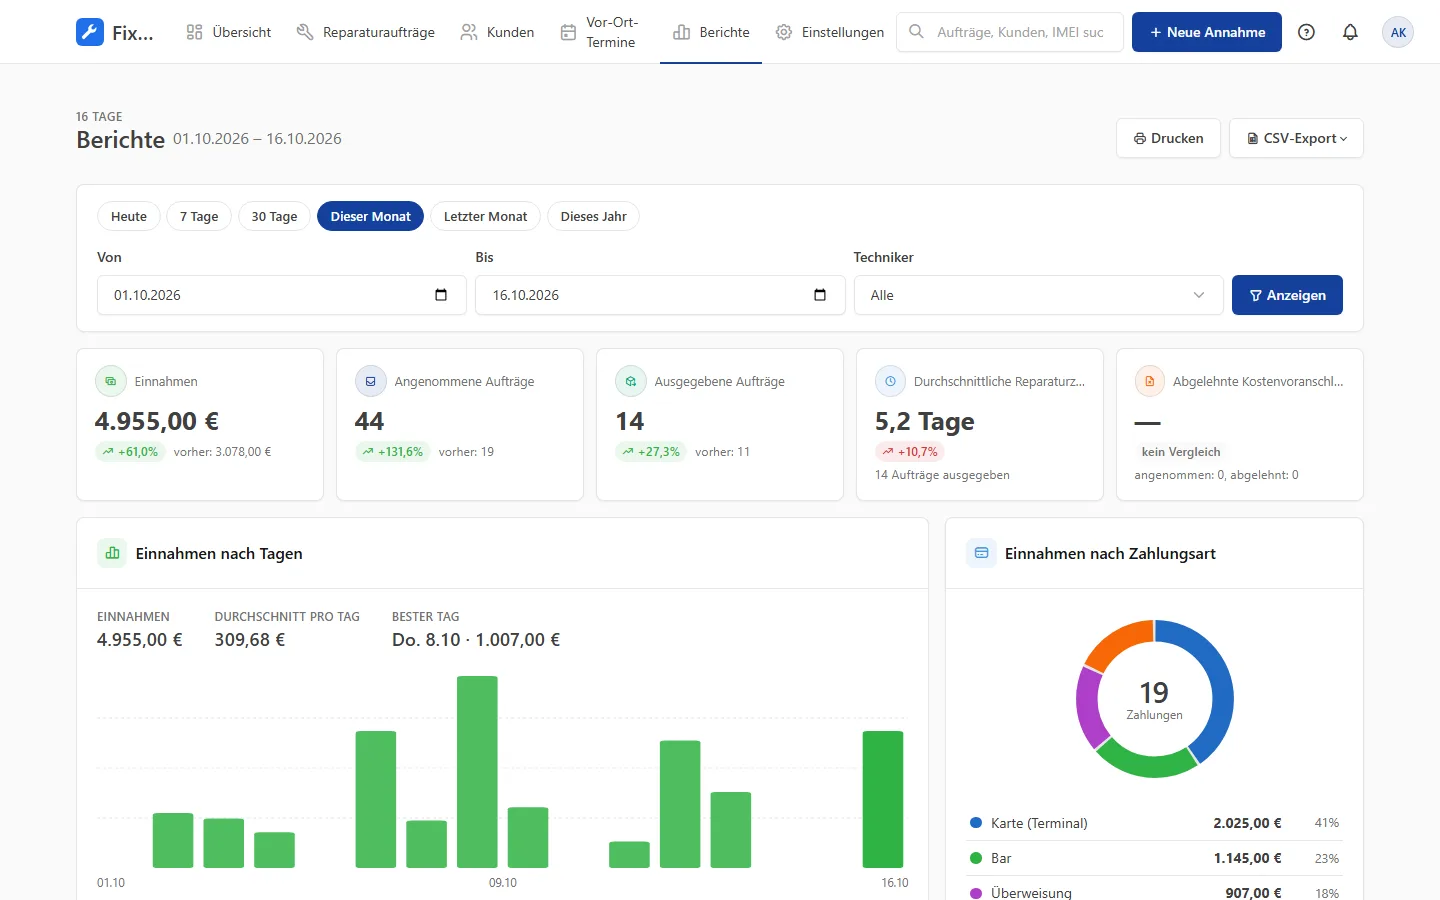1440x900 pixels.
Task: Open the notifications bell
Action: (x=1350, y=32)
